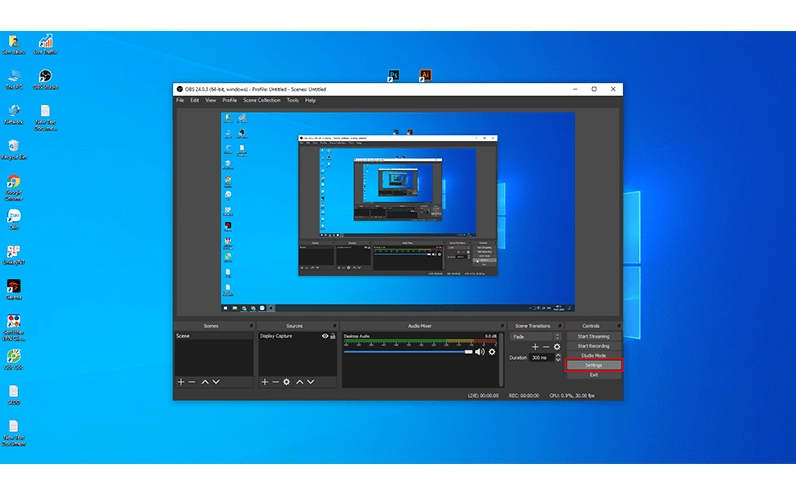
Task: Open the Fade transition dropdown
Action: (557, 337)
